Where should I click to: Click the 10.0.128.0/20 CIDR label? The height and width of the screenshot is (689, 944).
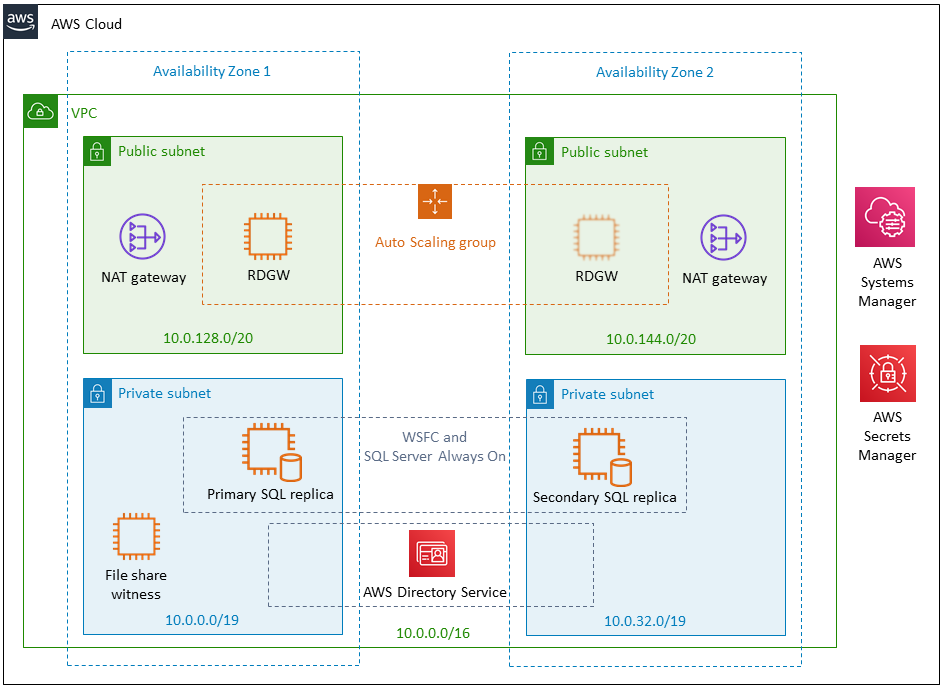206,338
